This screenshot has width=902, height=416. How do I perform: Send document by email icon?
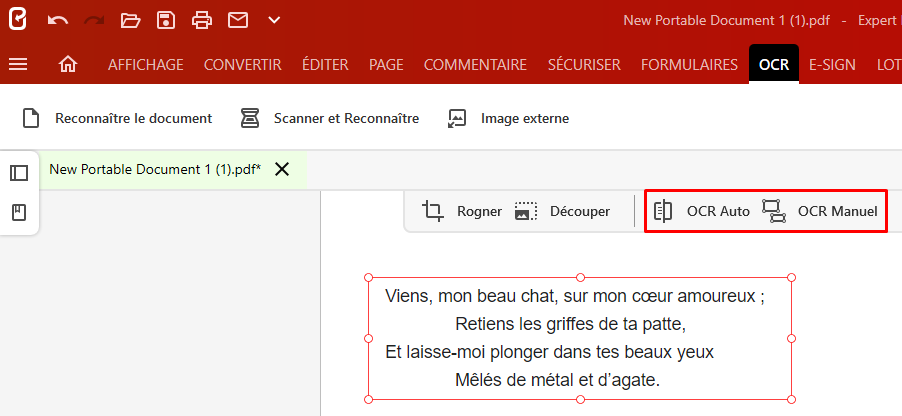pyautogui.click(x=238, y=21)
